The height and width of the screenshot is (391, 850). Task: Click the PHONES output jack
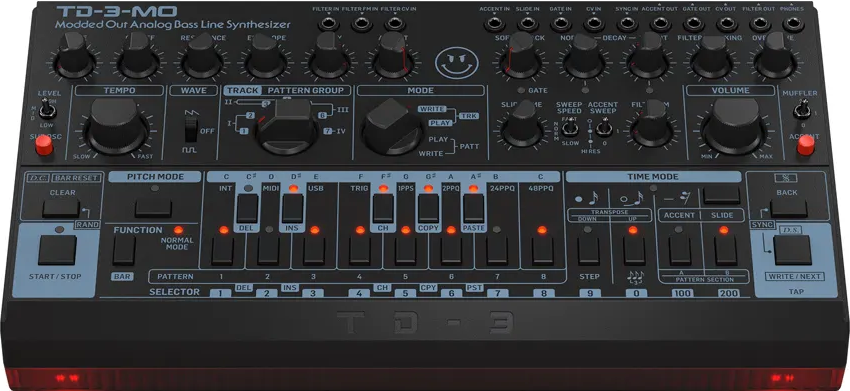coord(793,24)
